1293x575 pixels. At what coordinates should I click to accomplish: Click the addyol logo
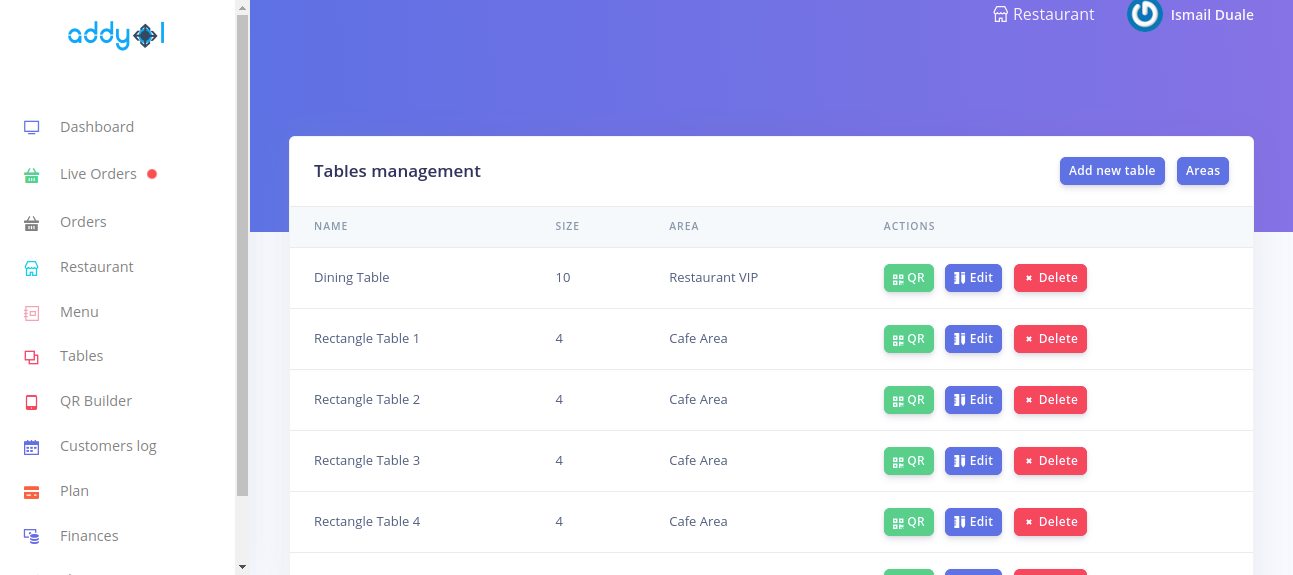(x=116, y=36)
